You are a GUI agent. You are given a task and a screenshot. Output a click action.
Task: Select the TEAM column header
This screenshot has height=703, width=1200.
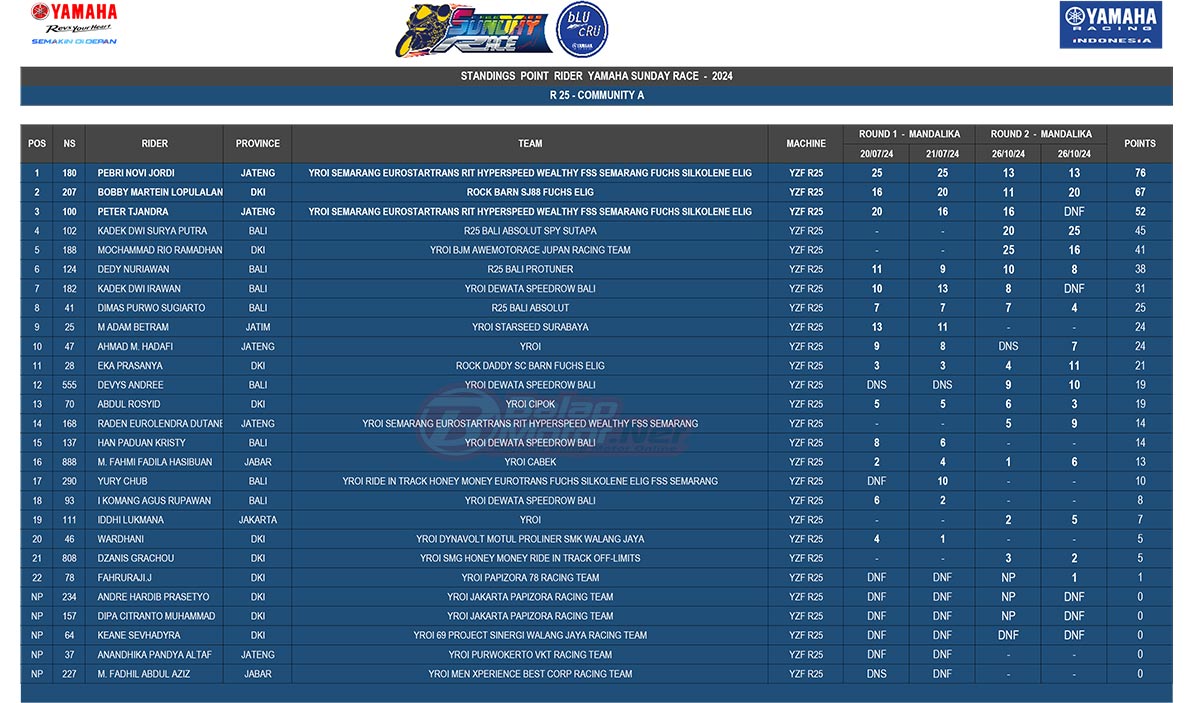pos(530,144)
